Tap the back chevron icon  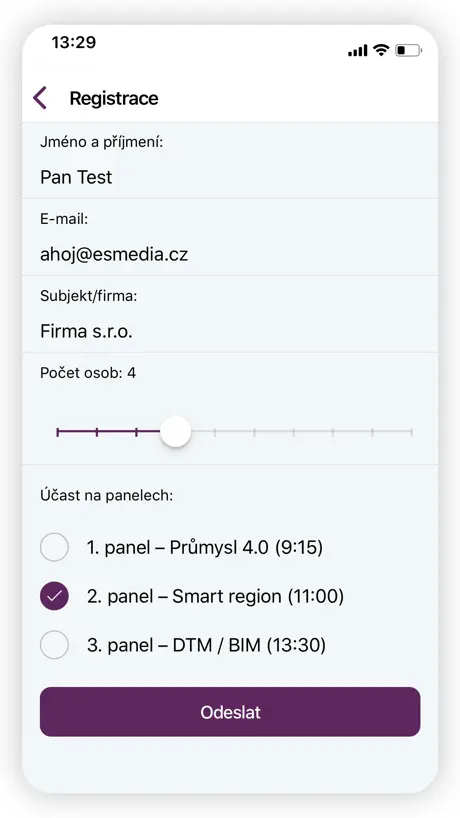tap(40, 98)
